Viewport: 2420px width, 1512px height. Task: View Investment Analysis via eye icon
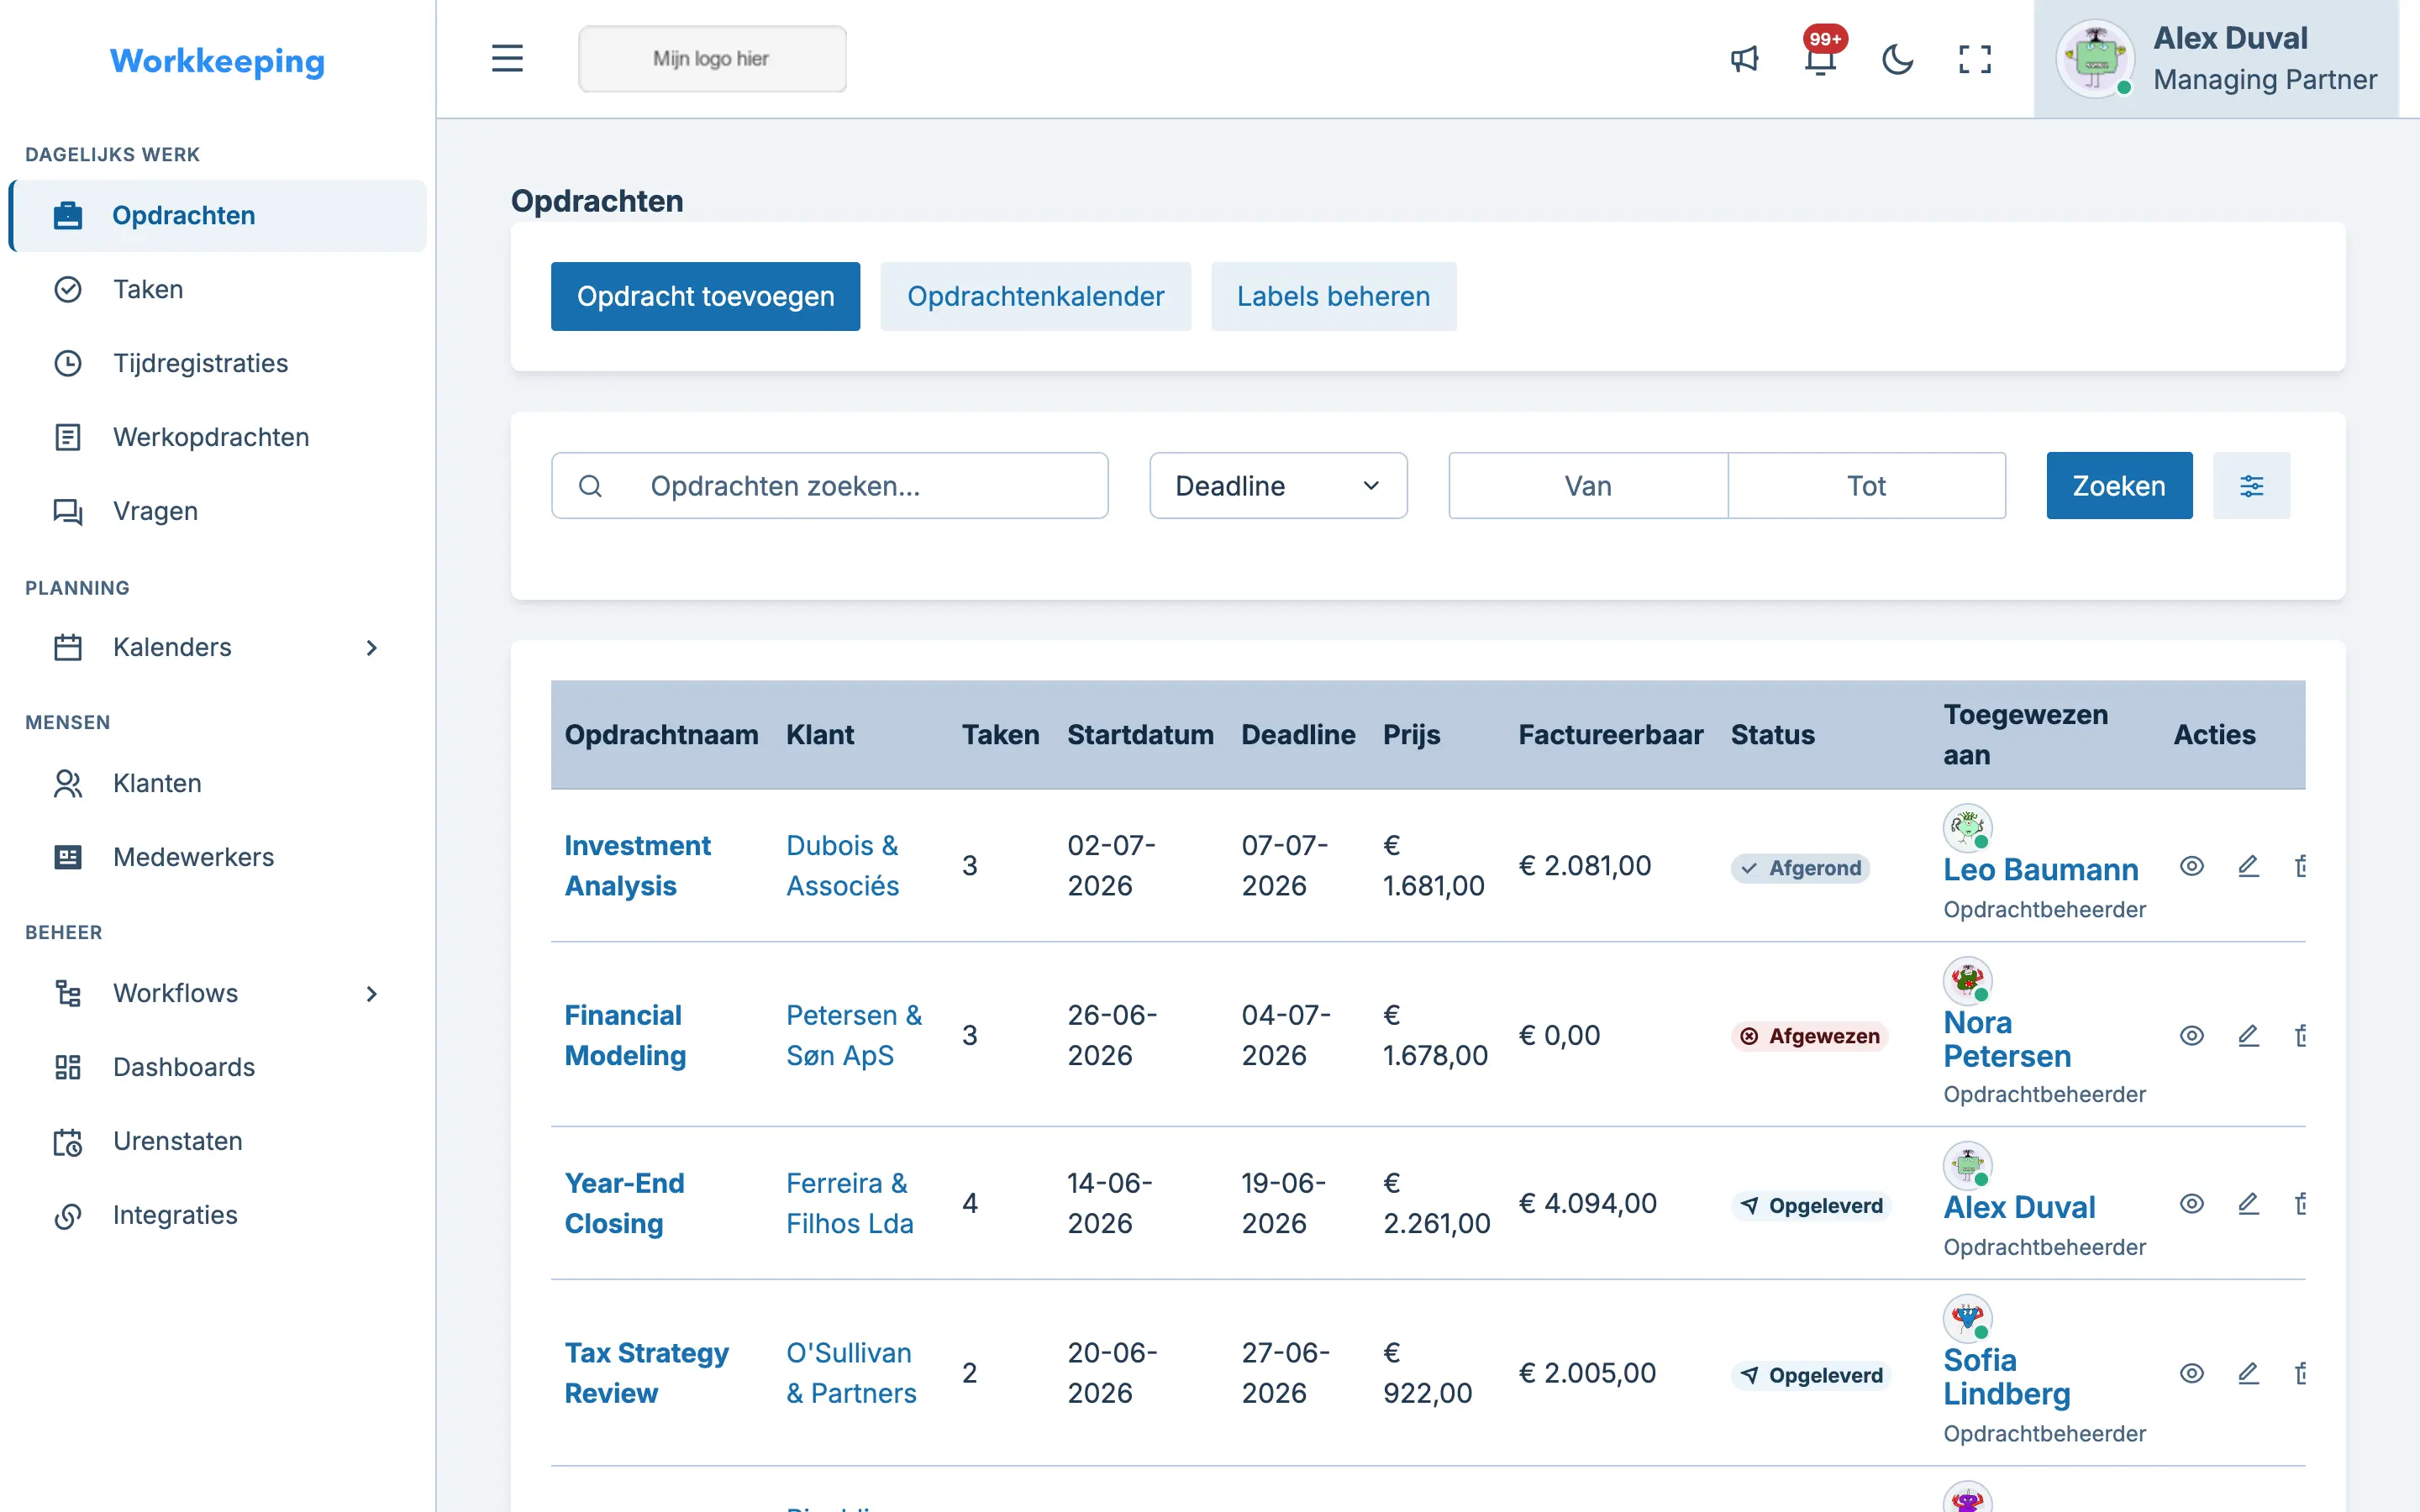click(x=2191, y=866)
